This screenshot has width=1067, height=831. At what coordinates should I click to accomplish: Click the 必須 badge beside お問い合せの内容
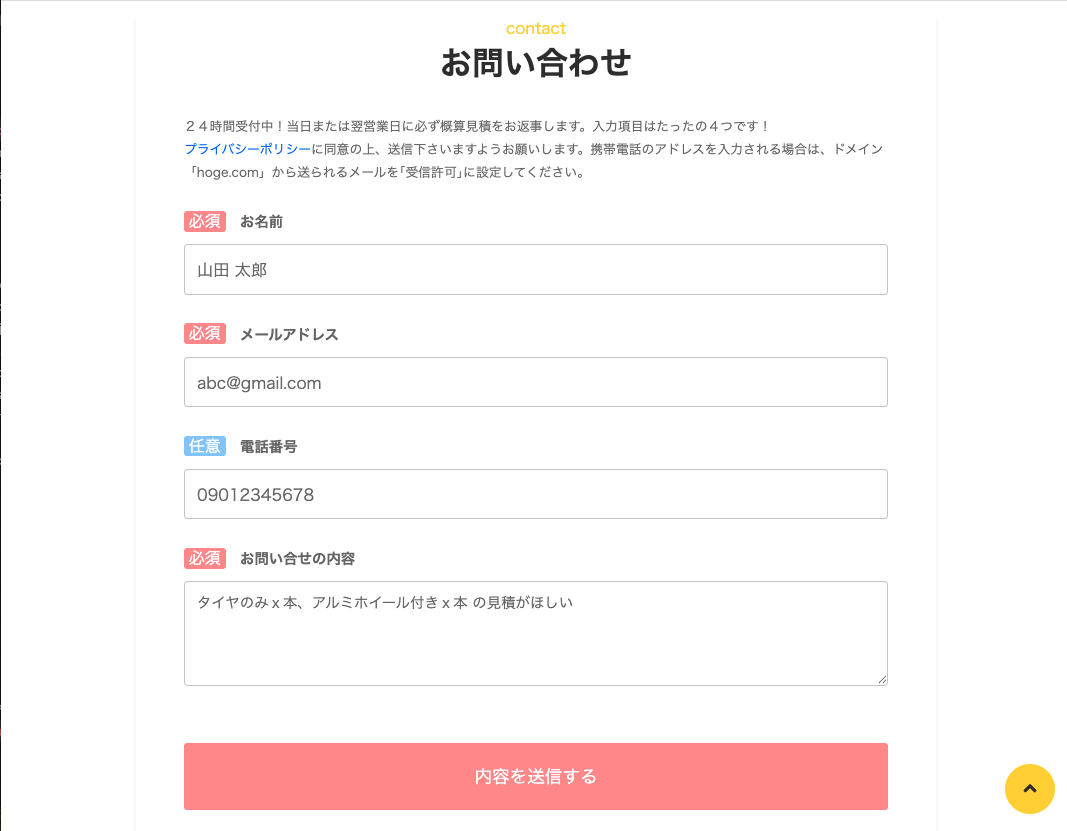[205, 558]
